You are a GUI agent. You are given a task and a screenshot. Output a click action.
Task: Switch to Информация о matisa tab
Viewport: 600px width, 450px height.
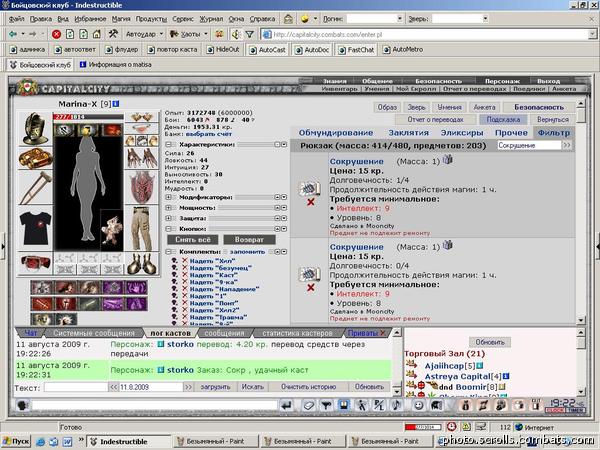(116, 65)
